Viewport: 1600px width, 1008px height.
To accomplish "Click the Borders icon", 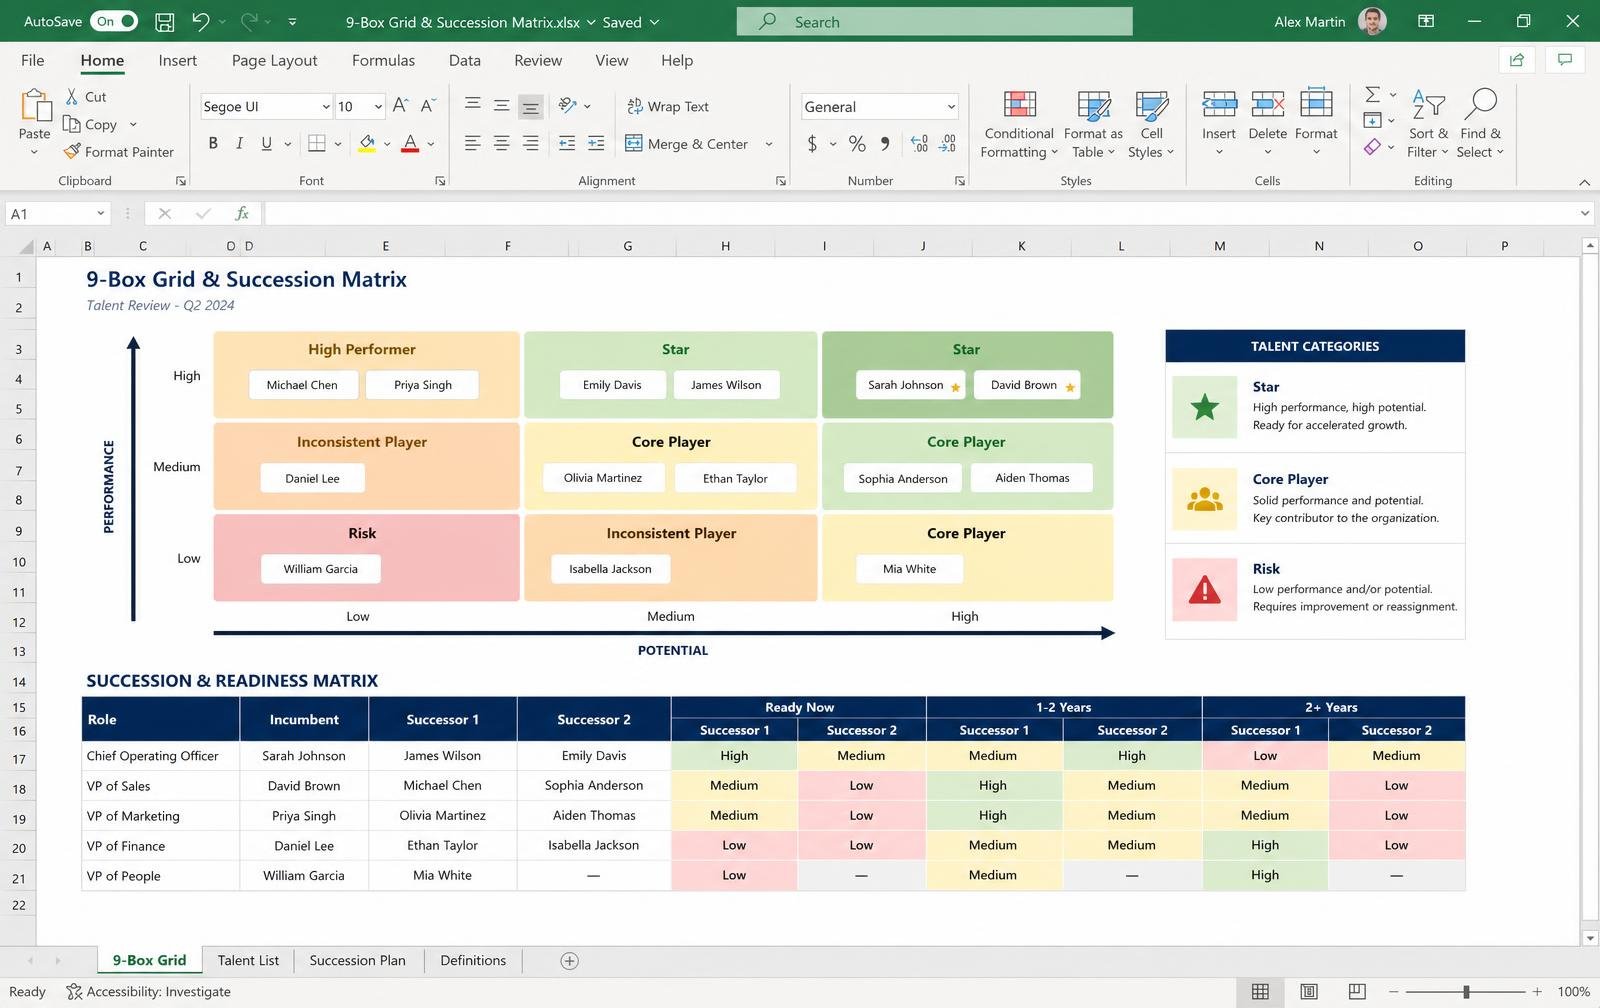I will tap(317, 143).
